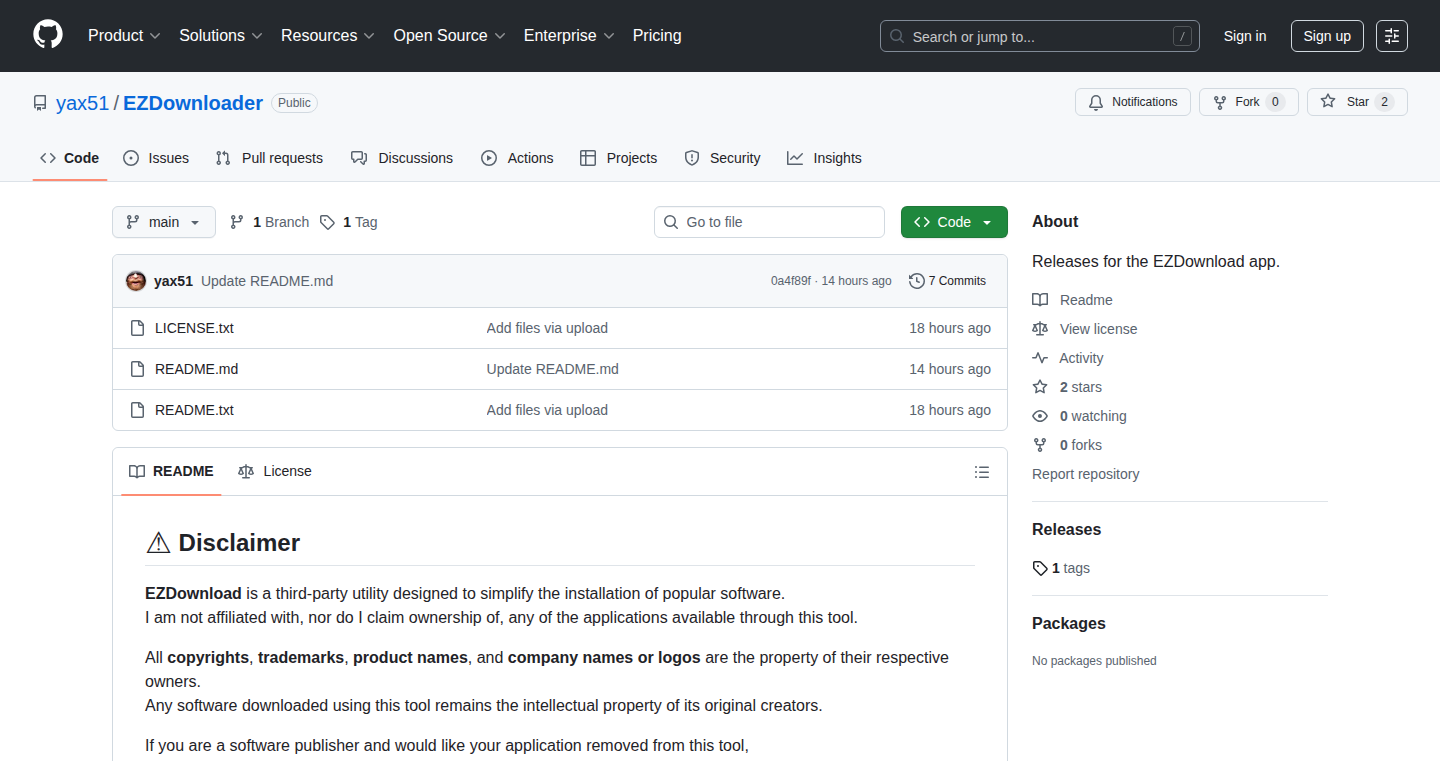Open the main branch selector dropdown
Screen dimensions: 1440x761
coord(164,222)
